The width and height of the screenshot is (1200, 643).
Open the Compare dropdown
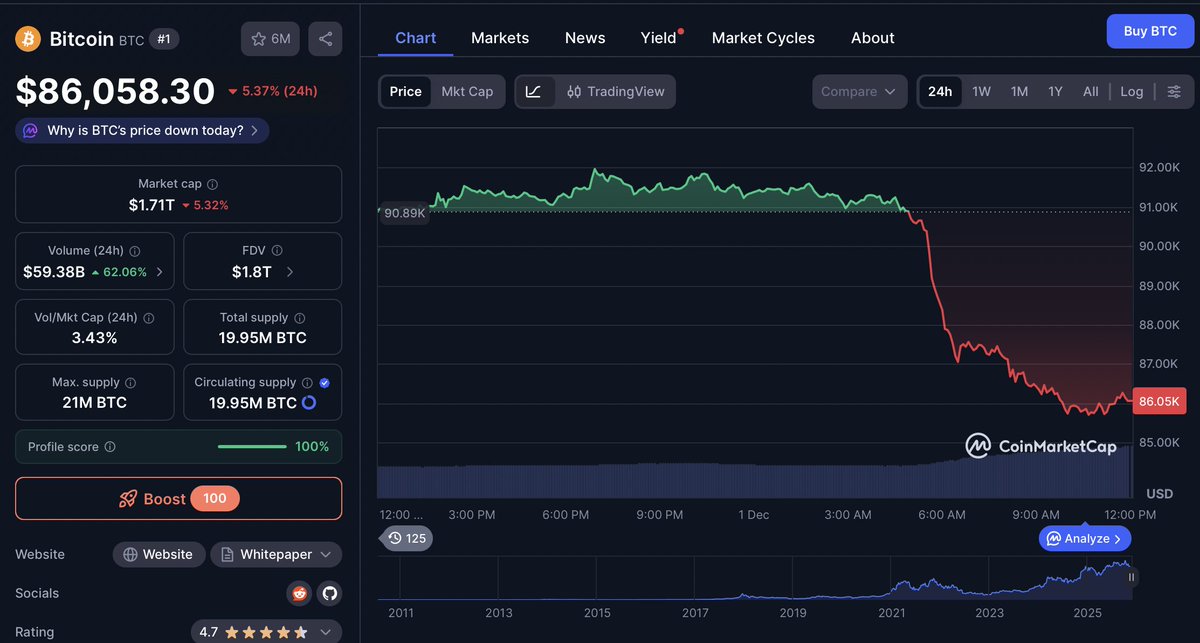(860, 91)
